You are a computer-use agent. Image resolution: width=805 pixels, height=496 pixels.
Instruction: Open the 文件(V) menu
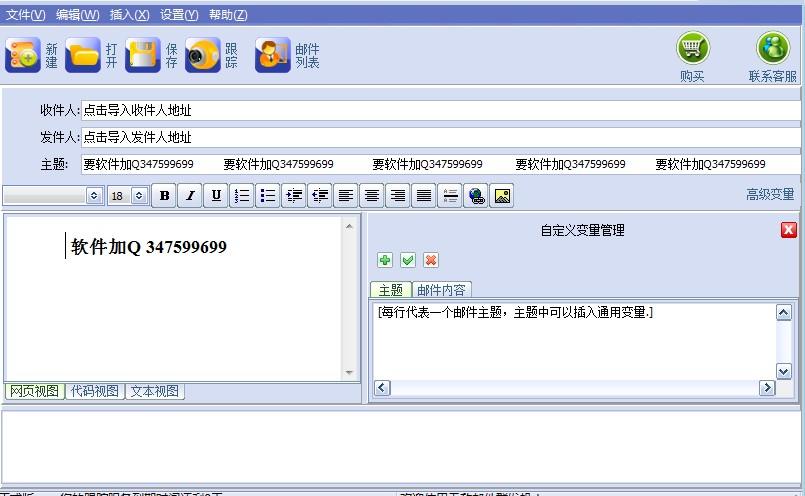point(26,15)
